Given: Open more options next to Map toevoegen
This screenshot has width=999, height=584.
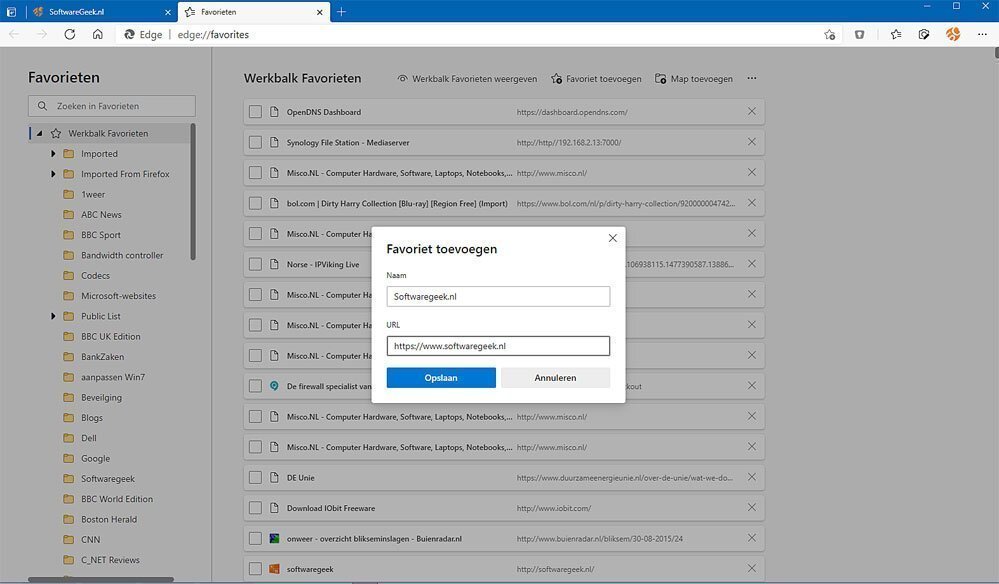Looking at the screenshot, I should (x=752, y=78).
